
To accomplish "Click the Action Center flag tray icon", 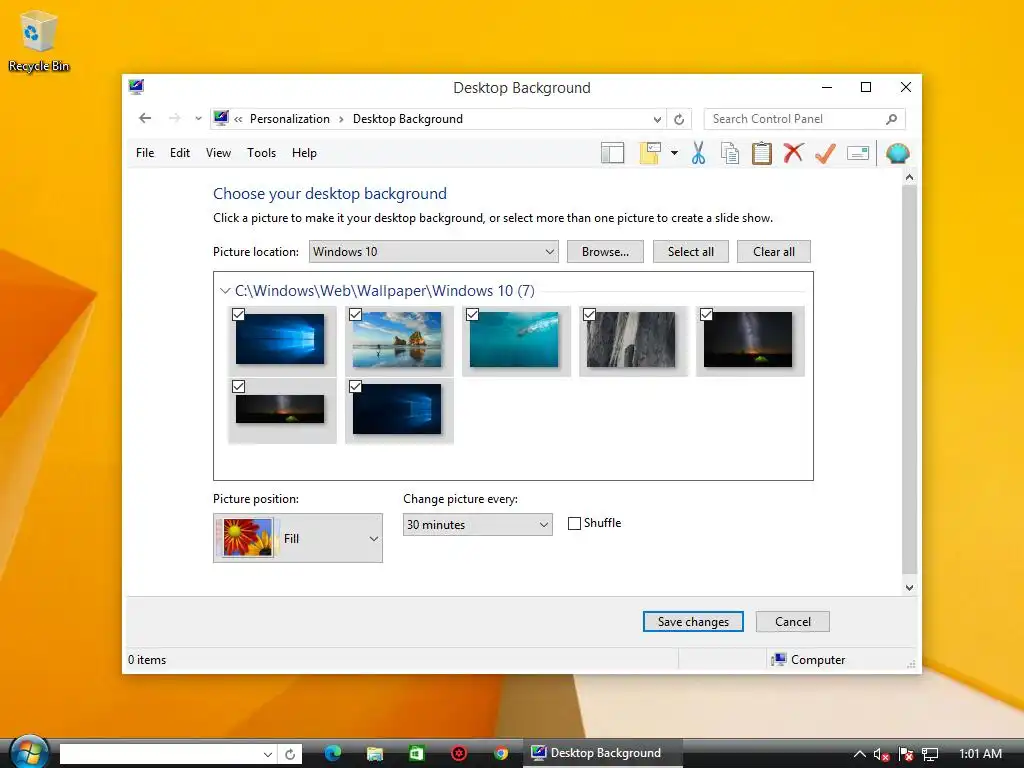I will coord(905,754).
